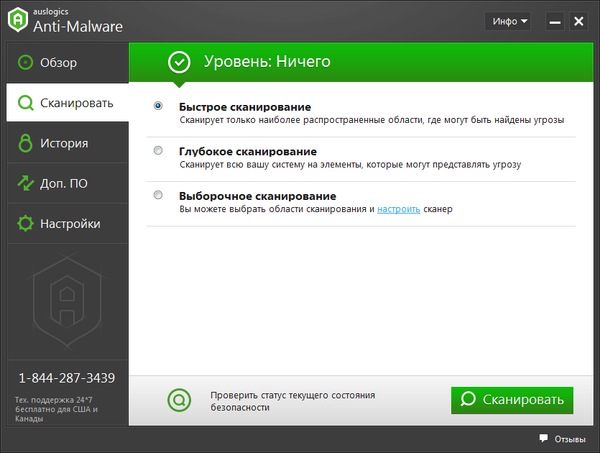Click the round scan status icon at bottom
Image resolution: width=600 pixels, height=453 pixels.
[179, 400]
